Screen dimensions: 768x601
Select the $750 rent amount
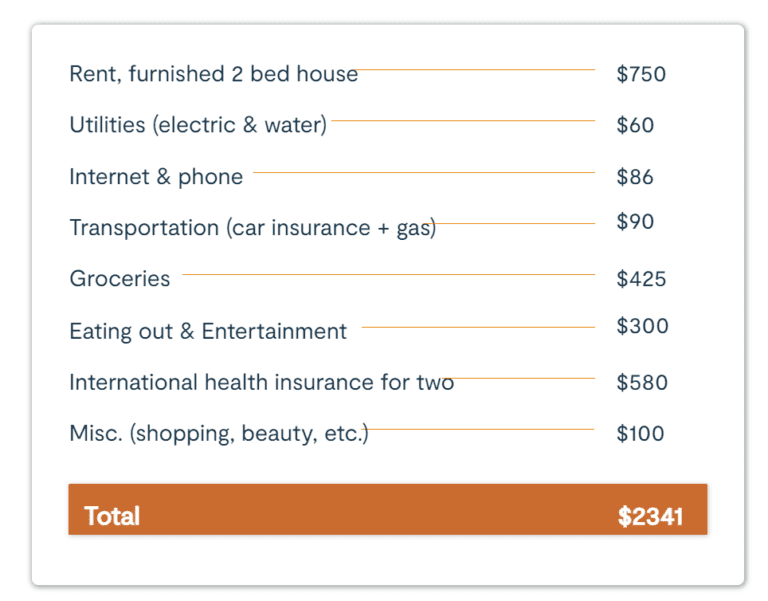(641, 74)
